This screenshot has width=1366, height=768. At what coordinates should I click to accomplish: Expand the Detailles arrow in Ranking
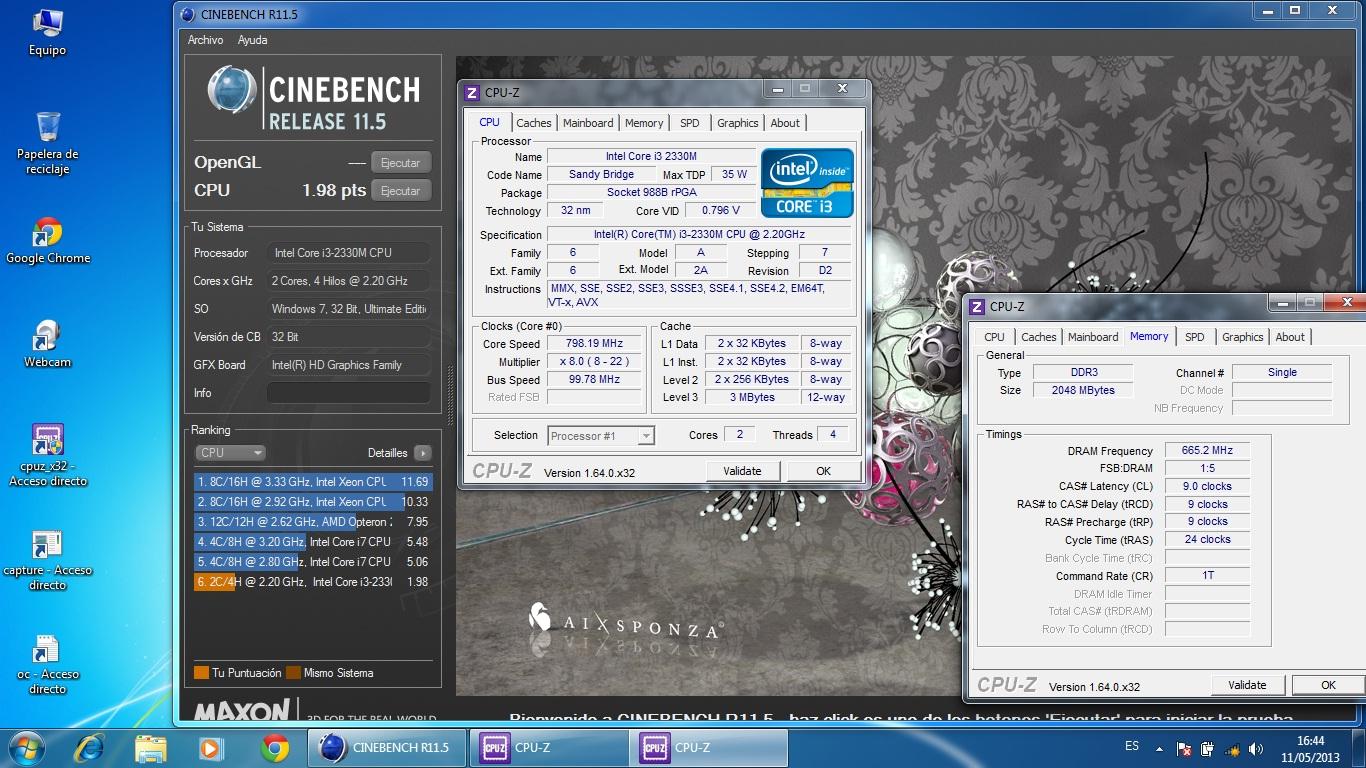coord(422,453)
